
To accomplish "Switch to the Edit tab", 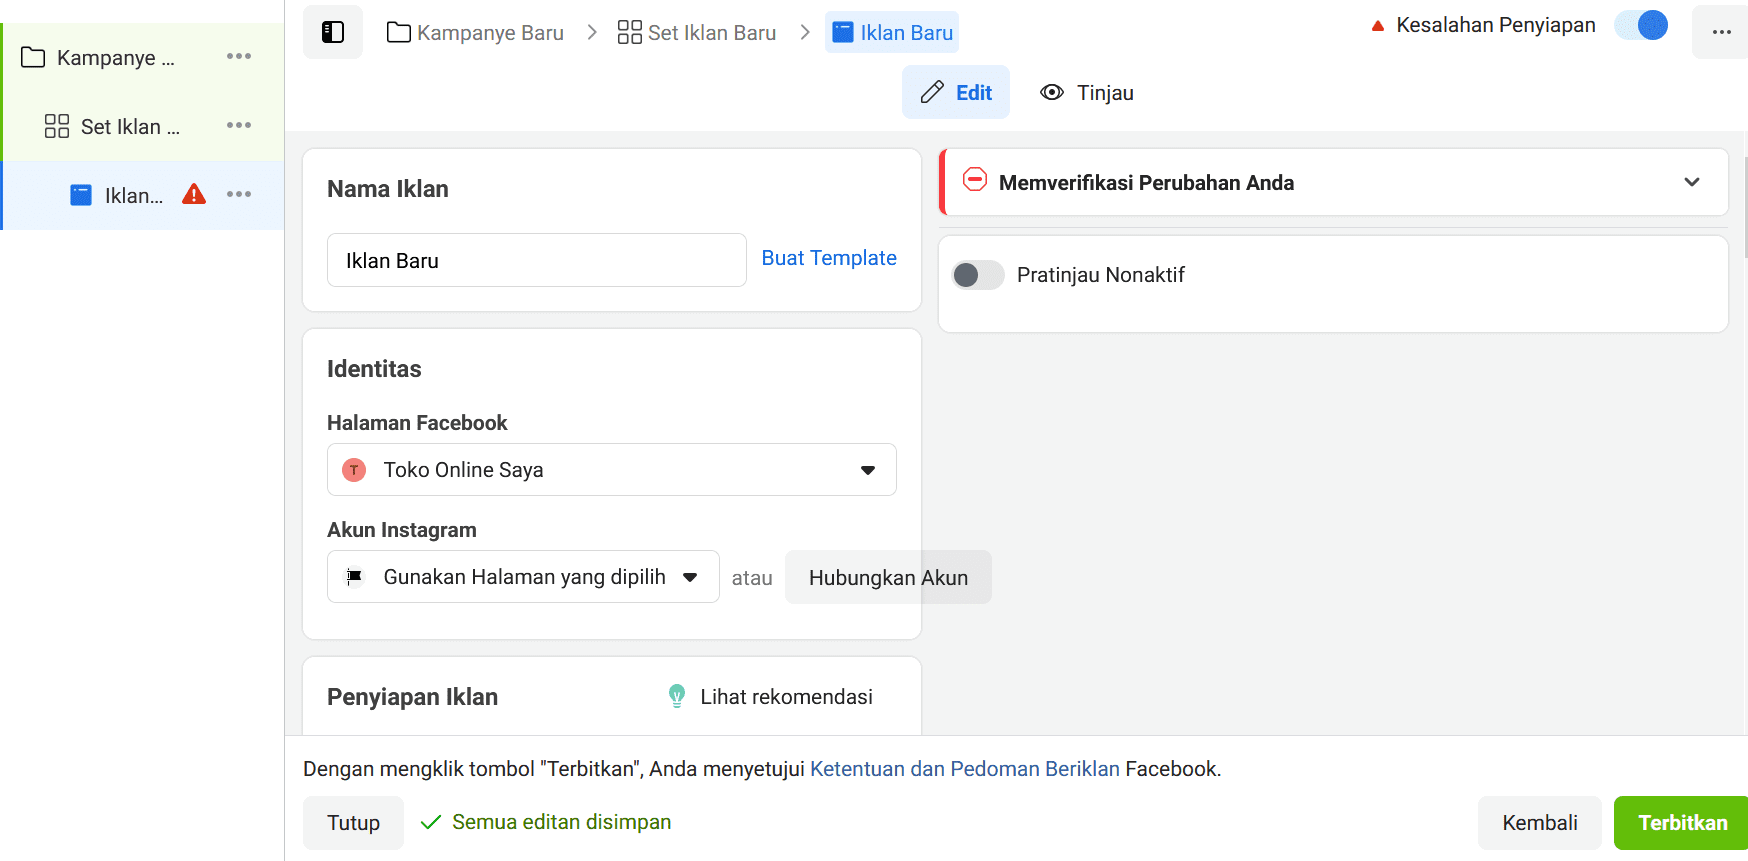I will 956,92.
